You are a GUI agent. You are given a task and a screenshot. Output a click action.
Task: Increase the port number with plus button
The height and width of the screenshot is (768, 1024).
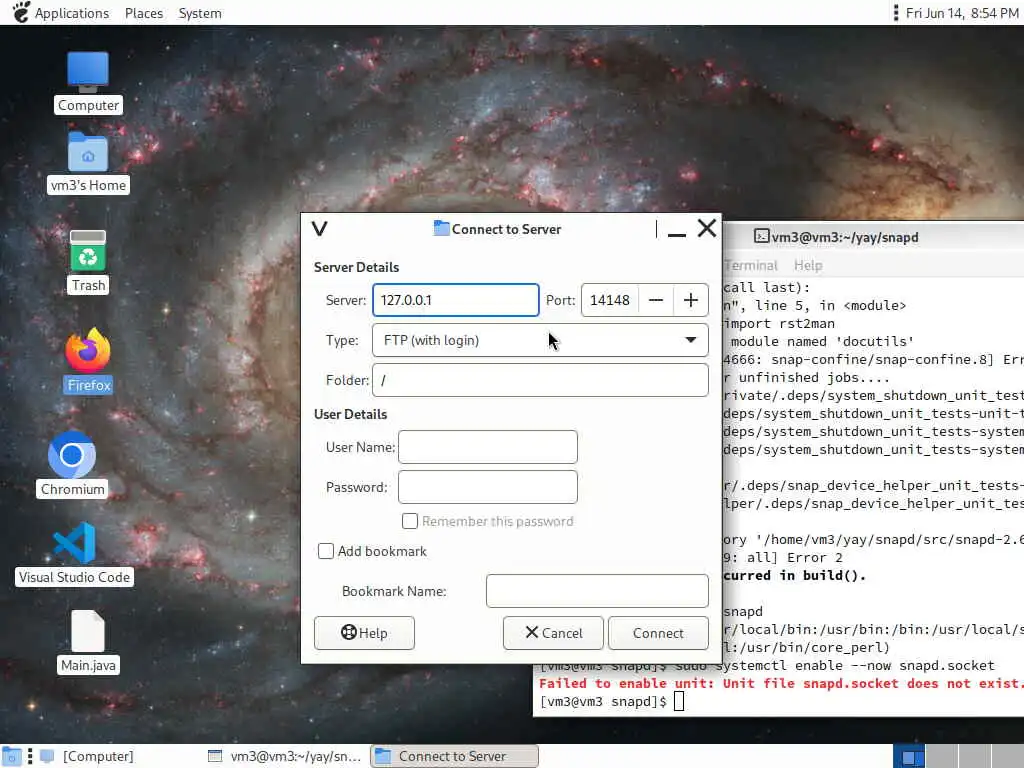pos(690,300)
